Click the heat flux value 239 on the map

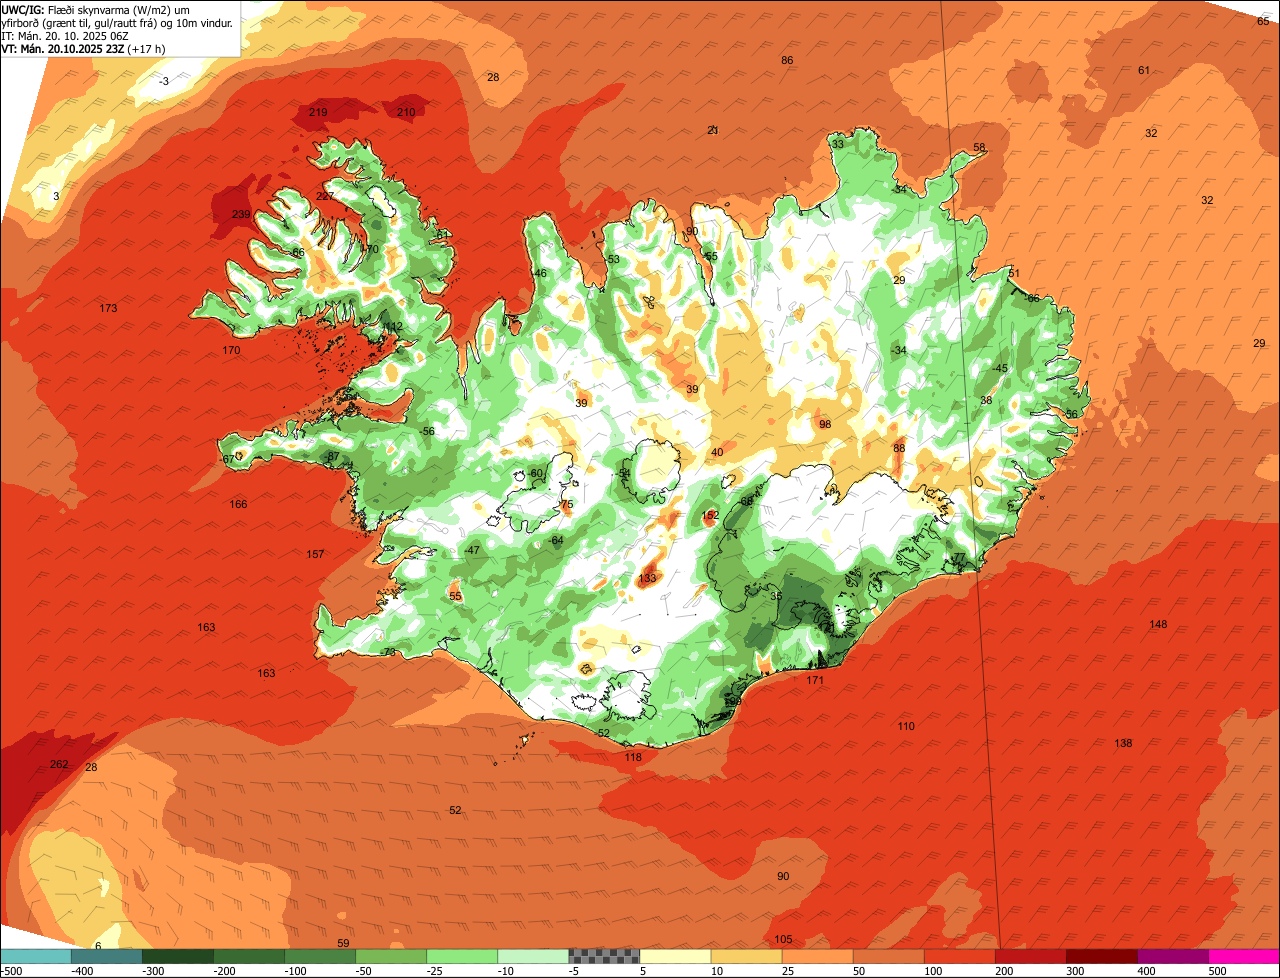click(241, 215)
